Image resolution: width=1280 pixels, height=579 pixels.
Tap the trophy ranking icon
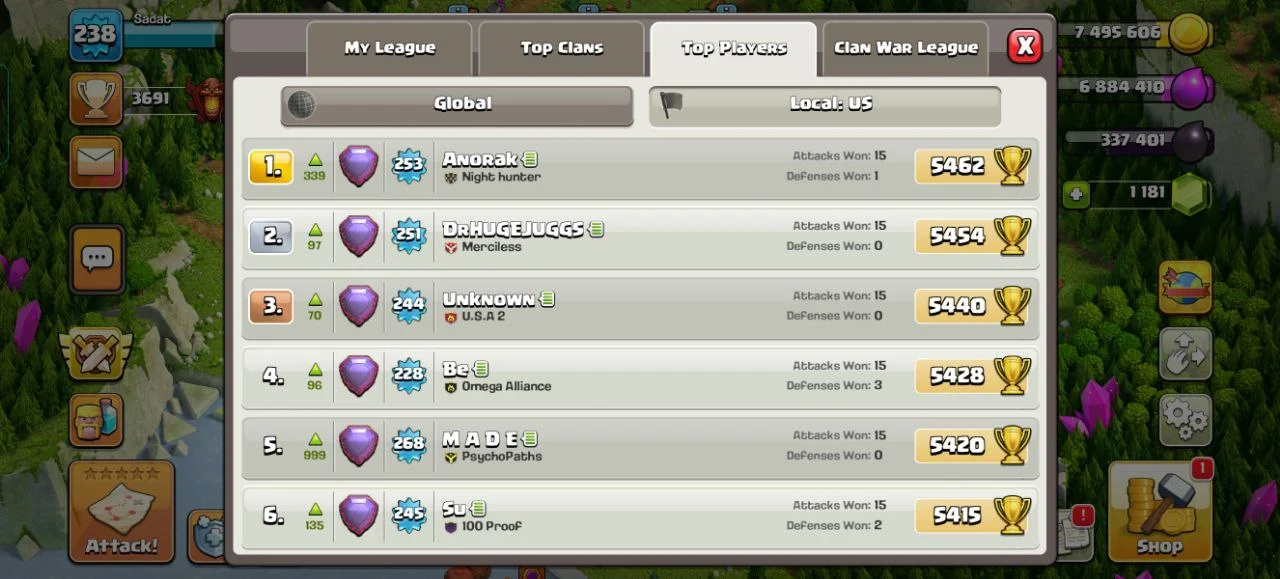[96, 98]
